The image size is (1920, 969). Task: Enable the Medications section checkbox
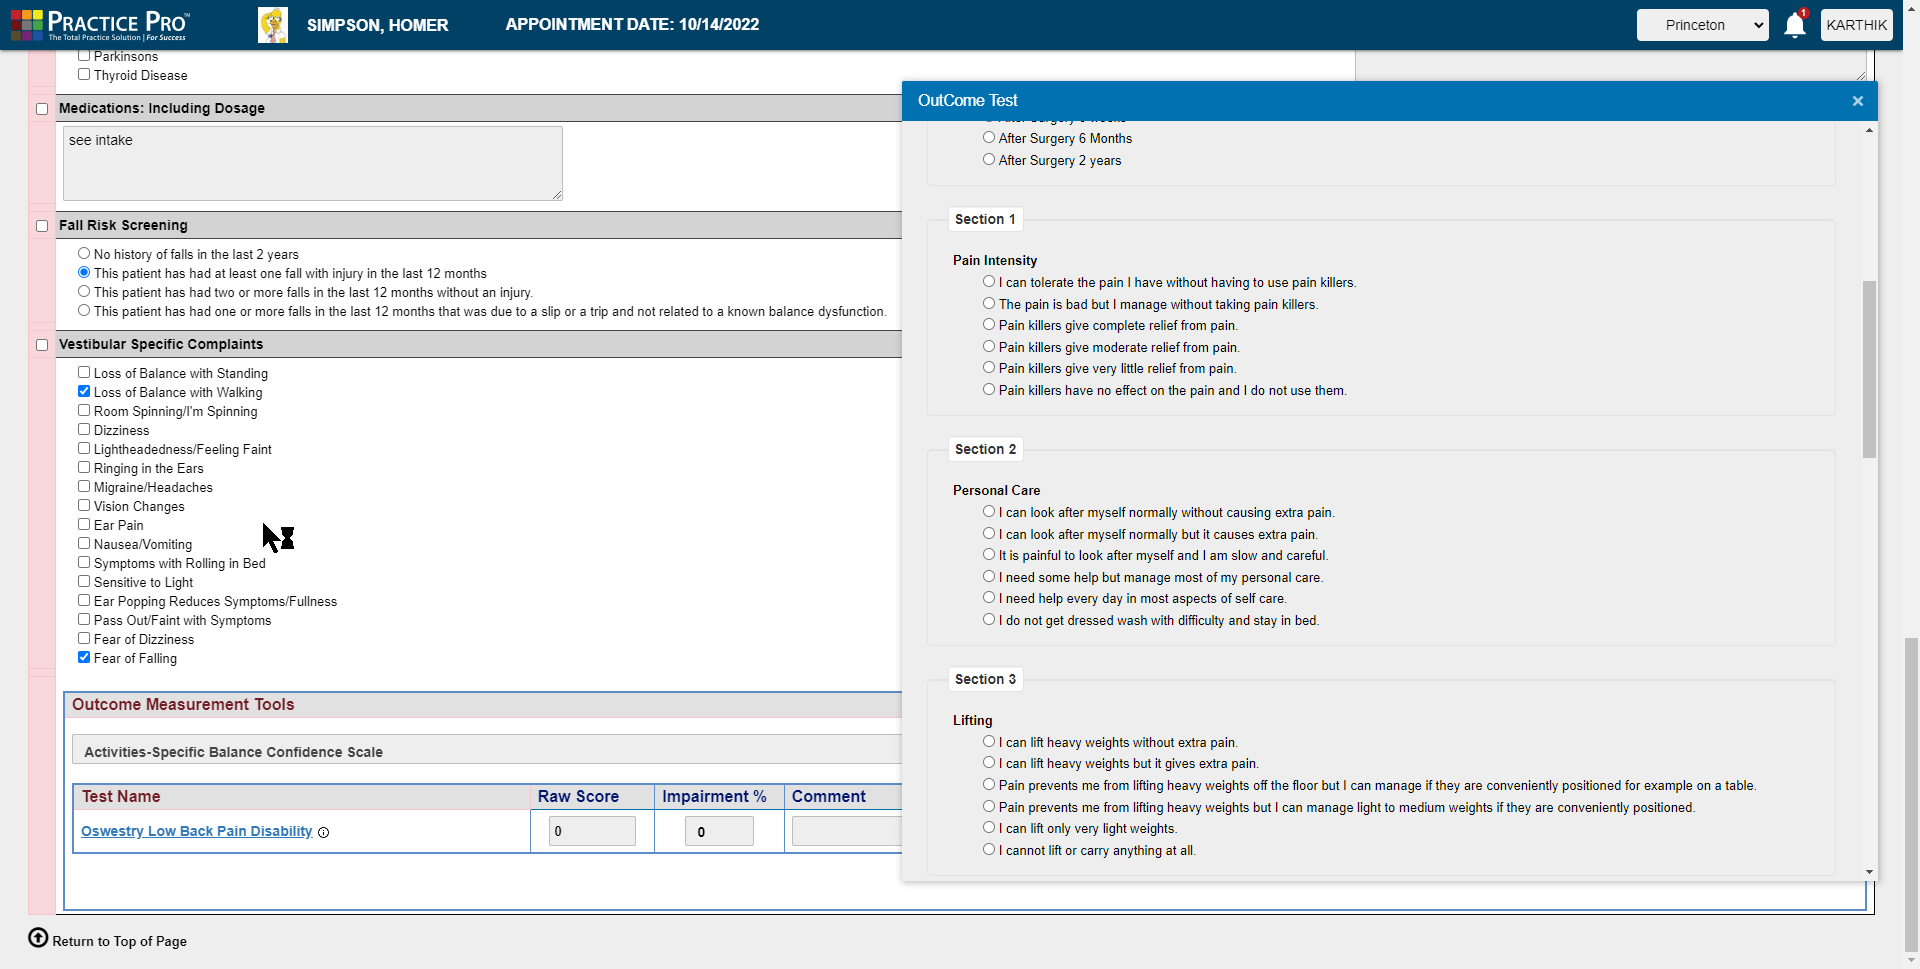[x=41, y=108]
